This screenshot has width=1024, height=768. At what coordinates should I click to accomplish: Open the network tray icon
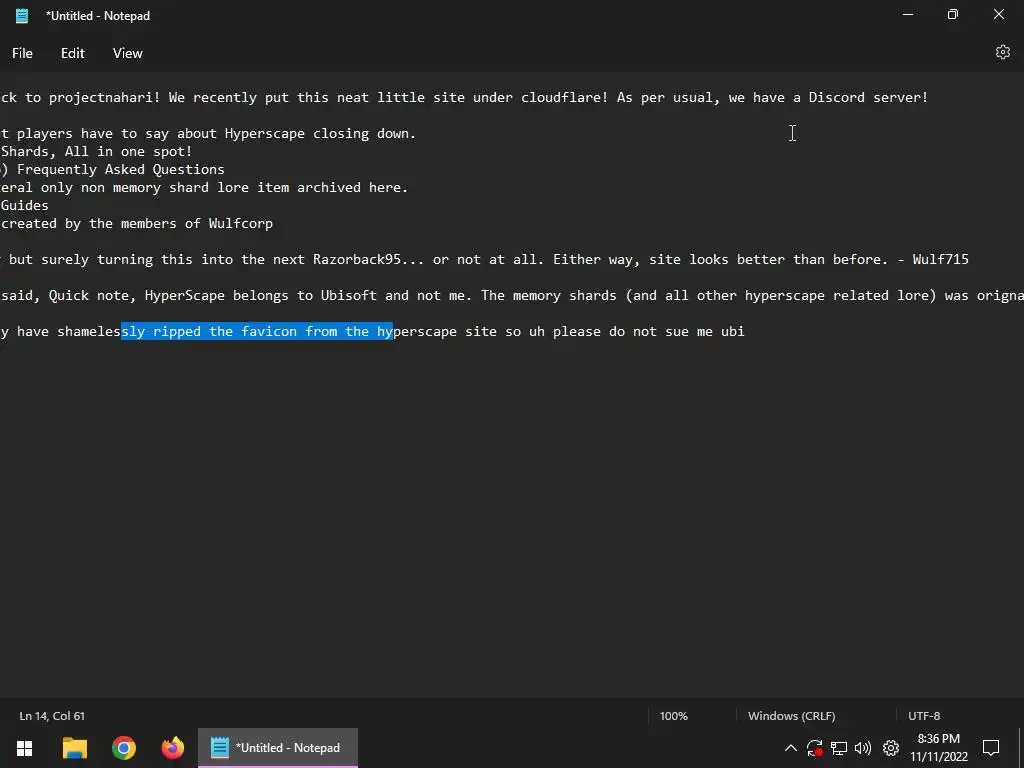tap(839, 748)
